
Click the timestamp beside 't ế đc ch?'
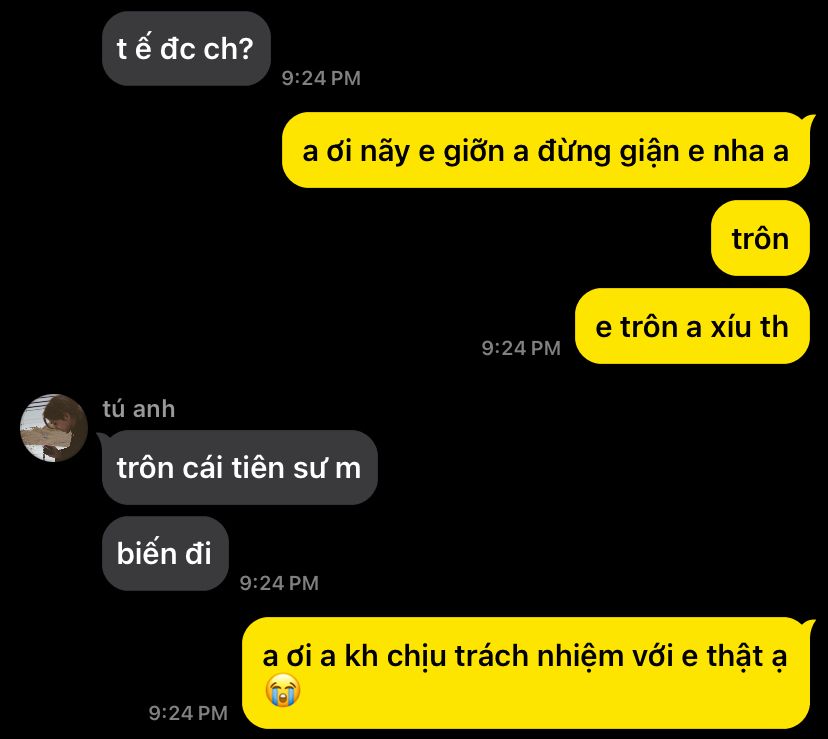[x=321, y=78]
